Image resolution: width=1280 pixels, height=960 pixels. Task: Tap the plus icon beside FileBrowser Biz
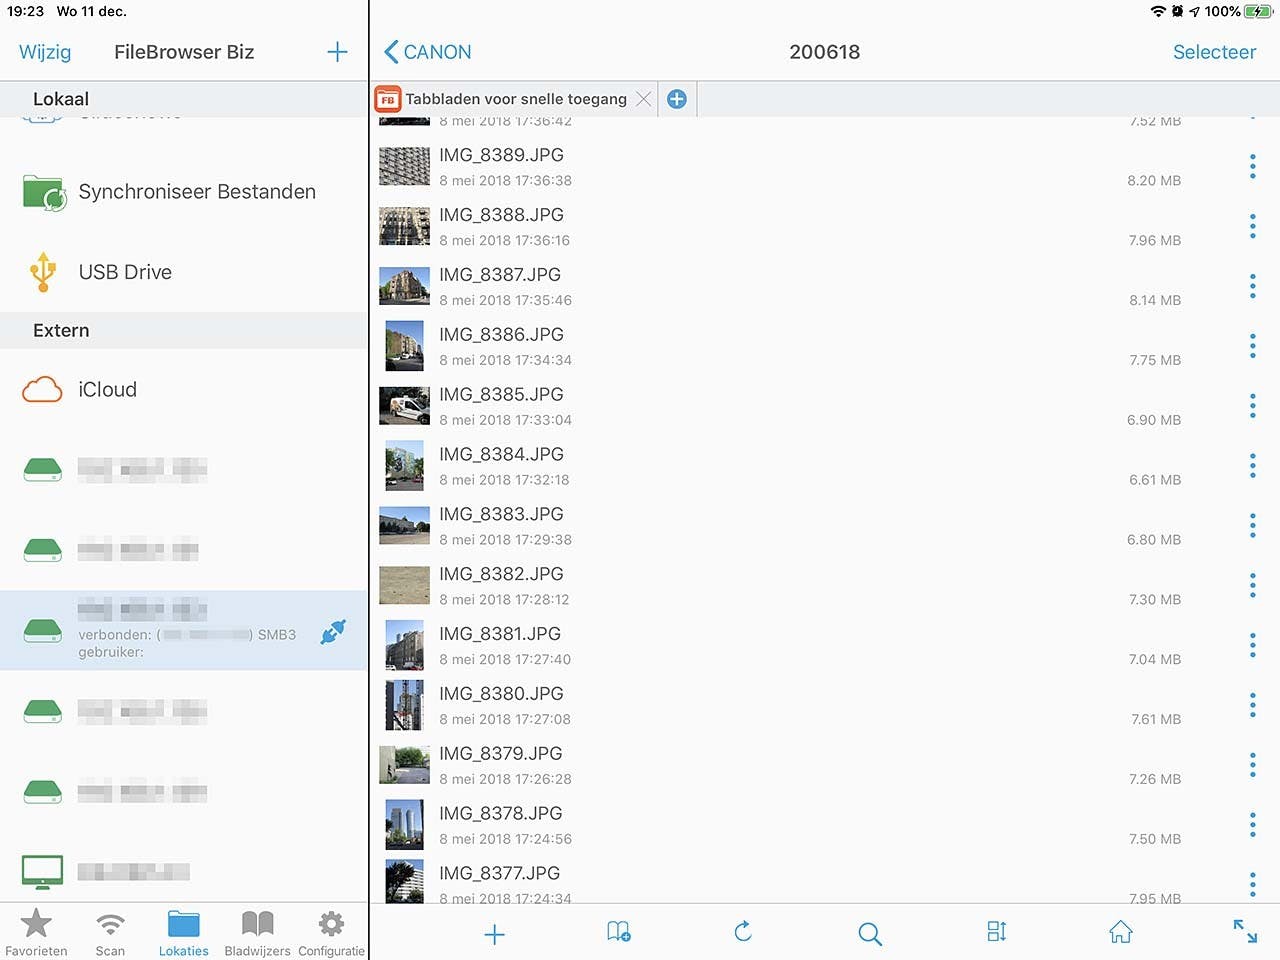(337, 52)
